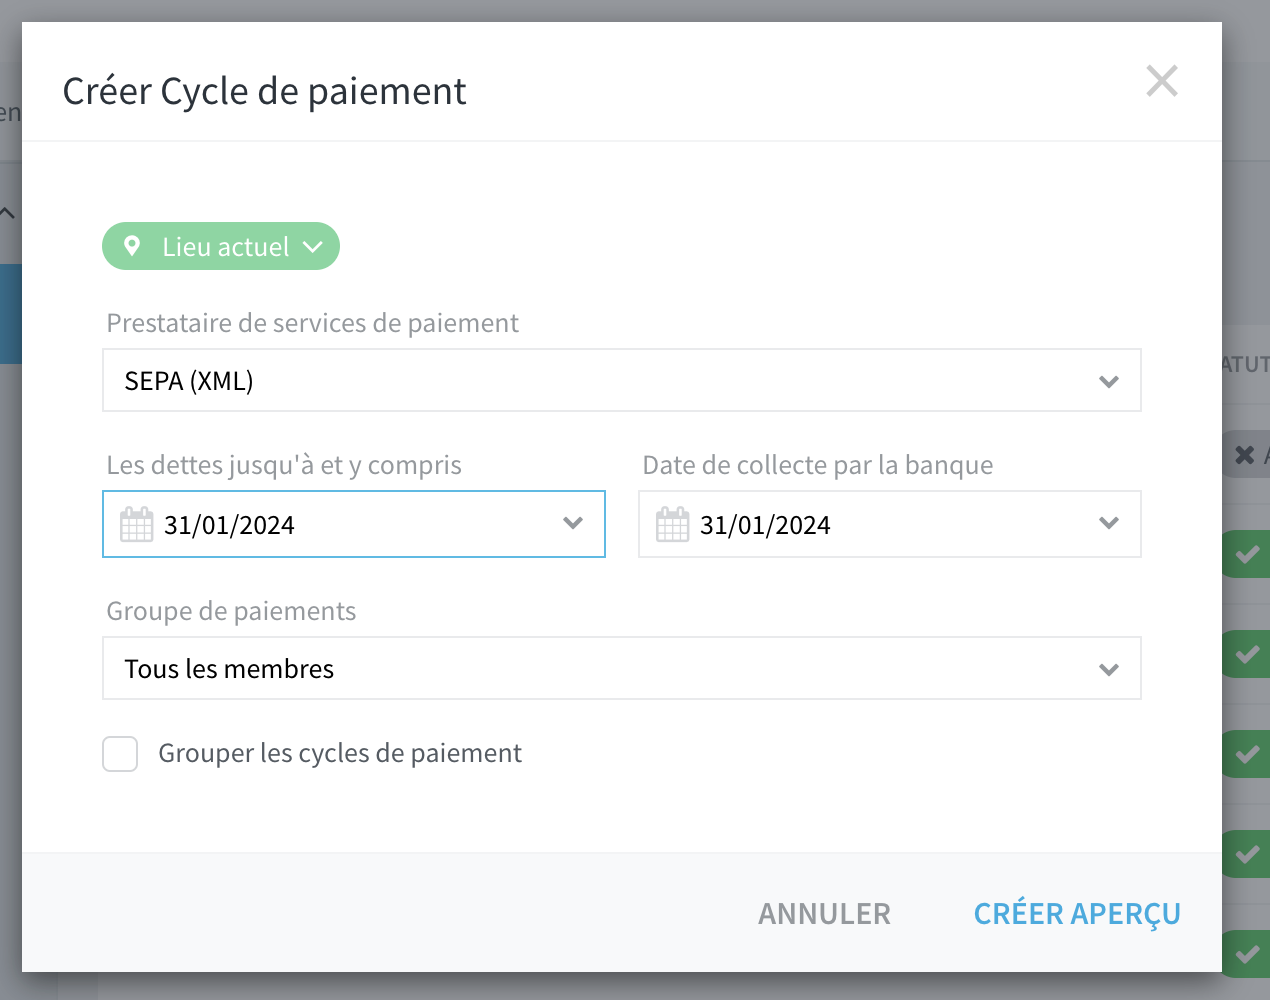Click the Groupe de paiements label
The width and height of the screenshot is (1270, 1000).
pyautogui.click(x=231, y=611)
